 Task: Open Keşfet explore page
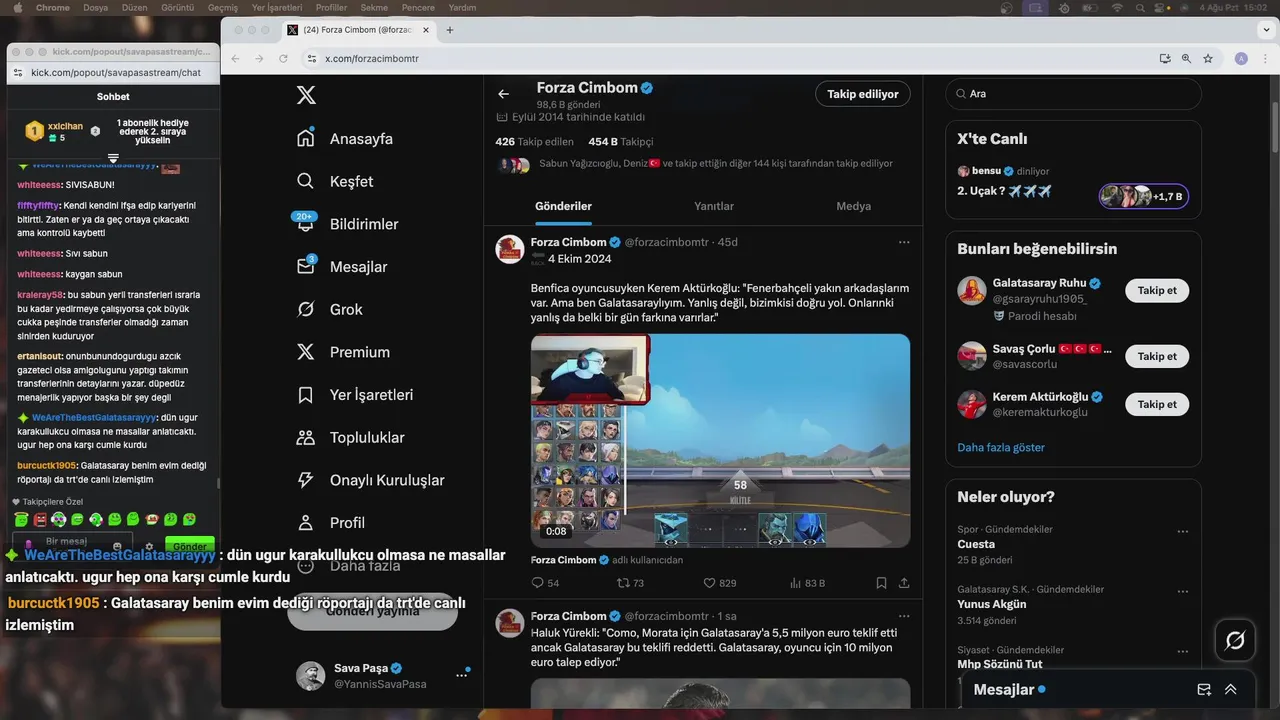[x=335, y=181]
